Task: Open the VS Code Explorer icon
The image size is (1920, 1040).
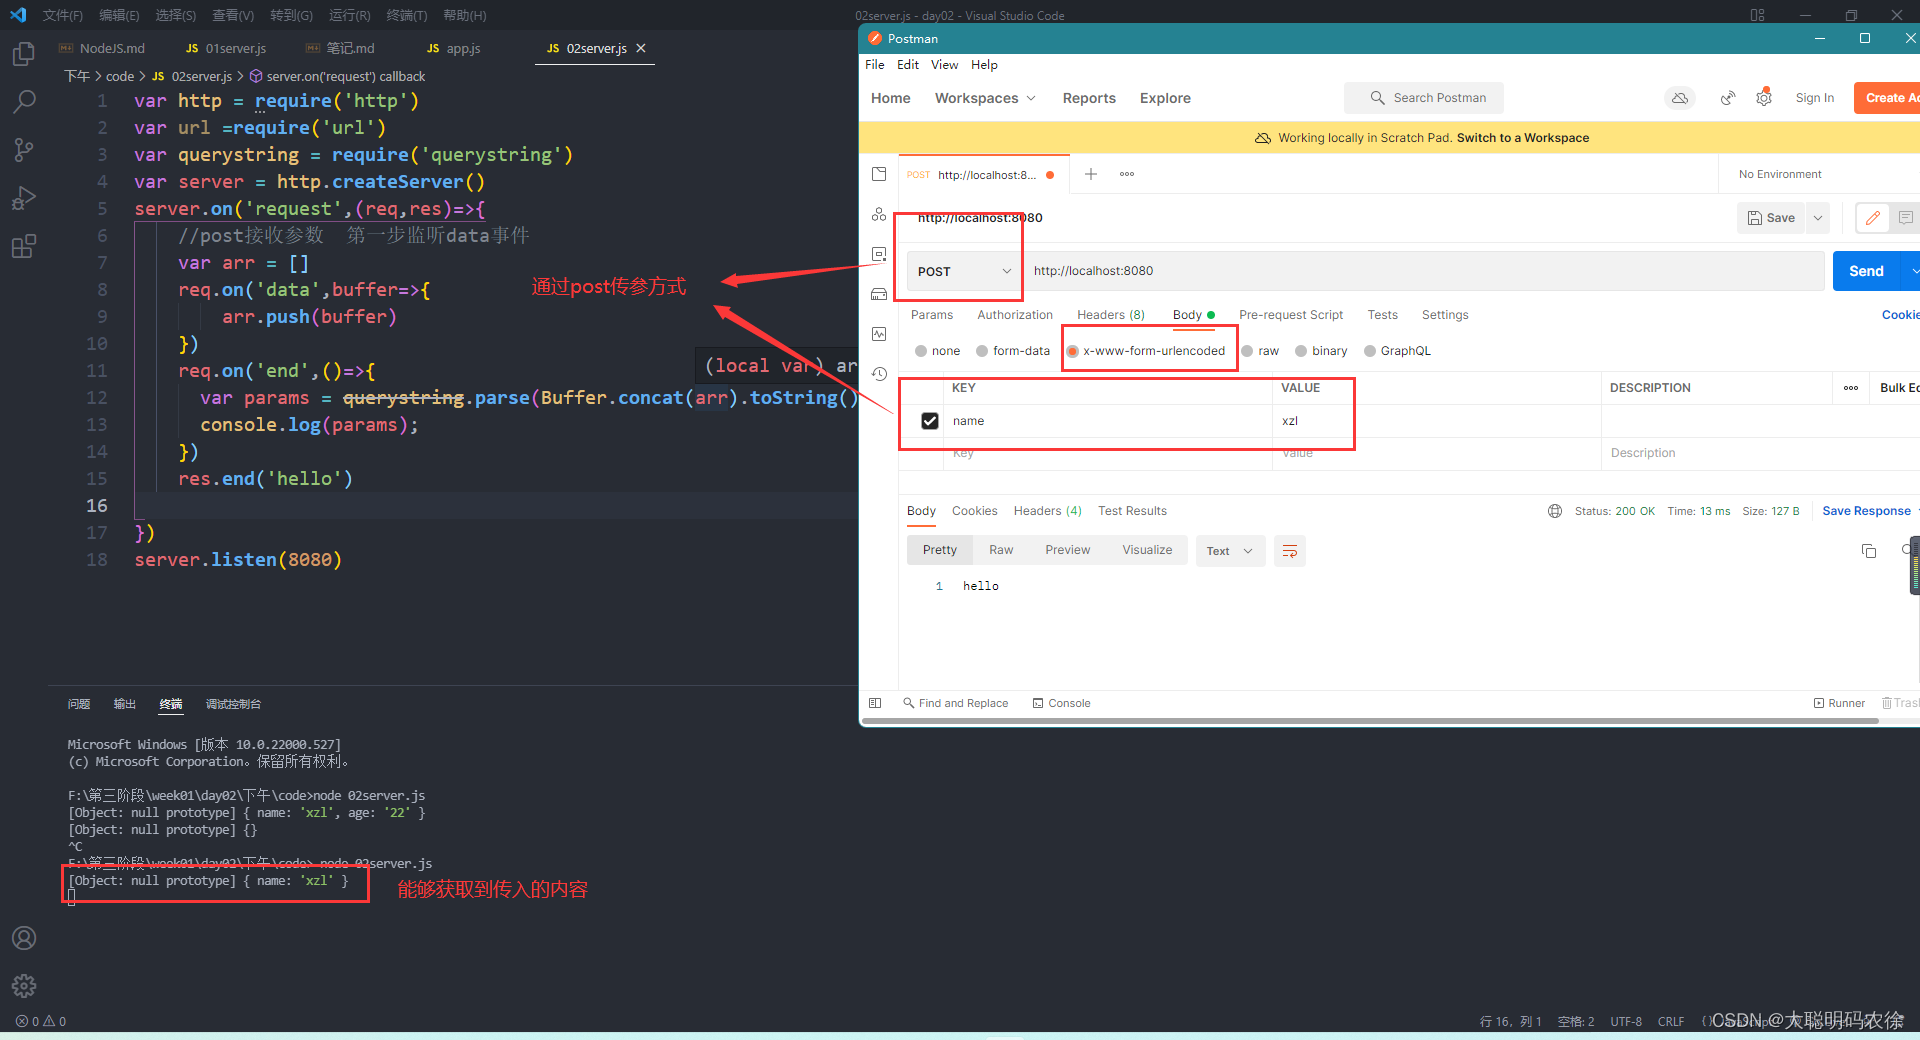Action: (24, 54)
